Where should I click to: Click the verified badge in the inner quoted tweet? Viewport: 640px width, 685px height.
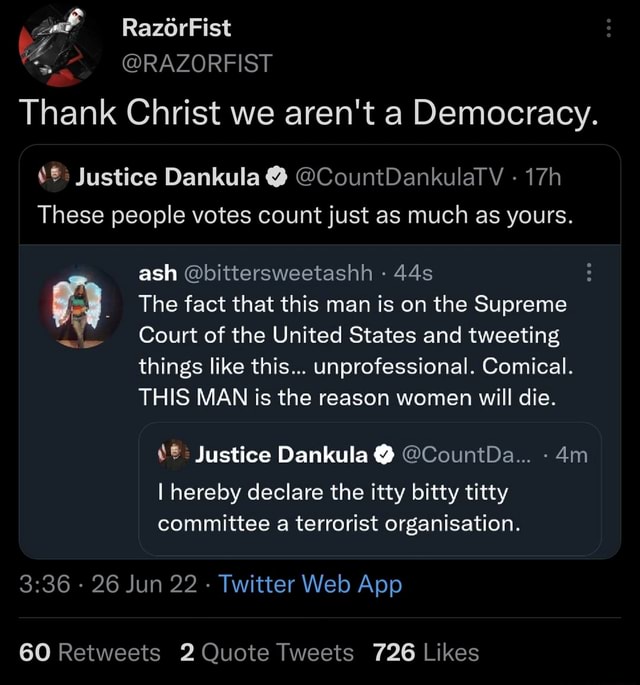pyautogui.click(x=383, y=456)
